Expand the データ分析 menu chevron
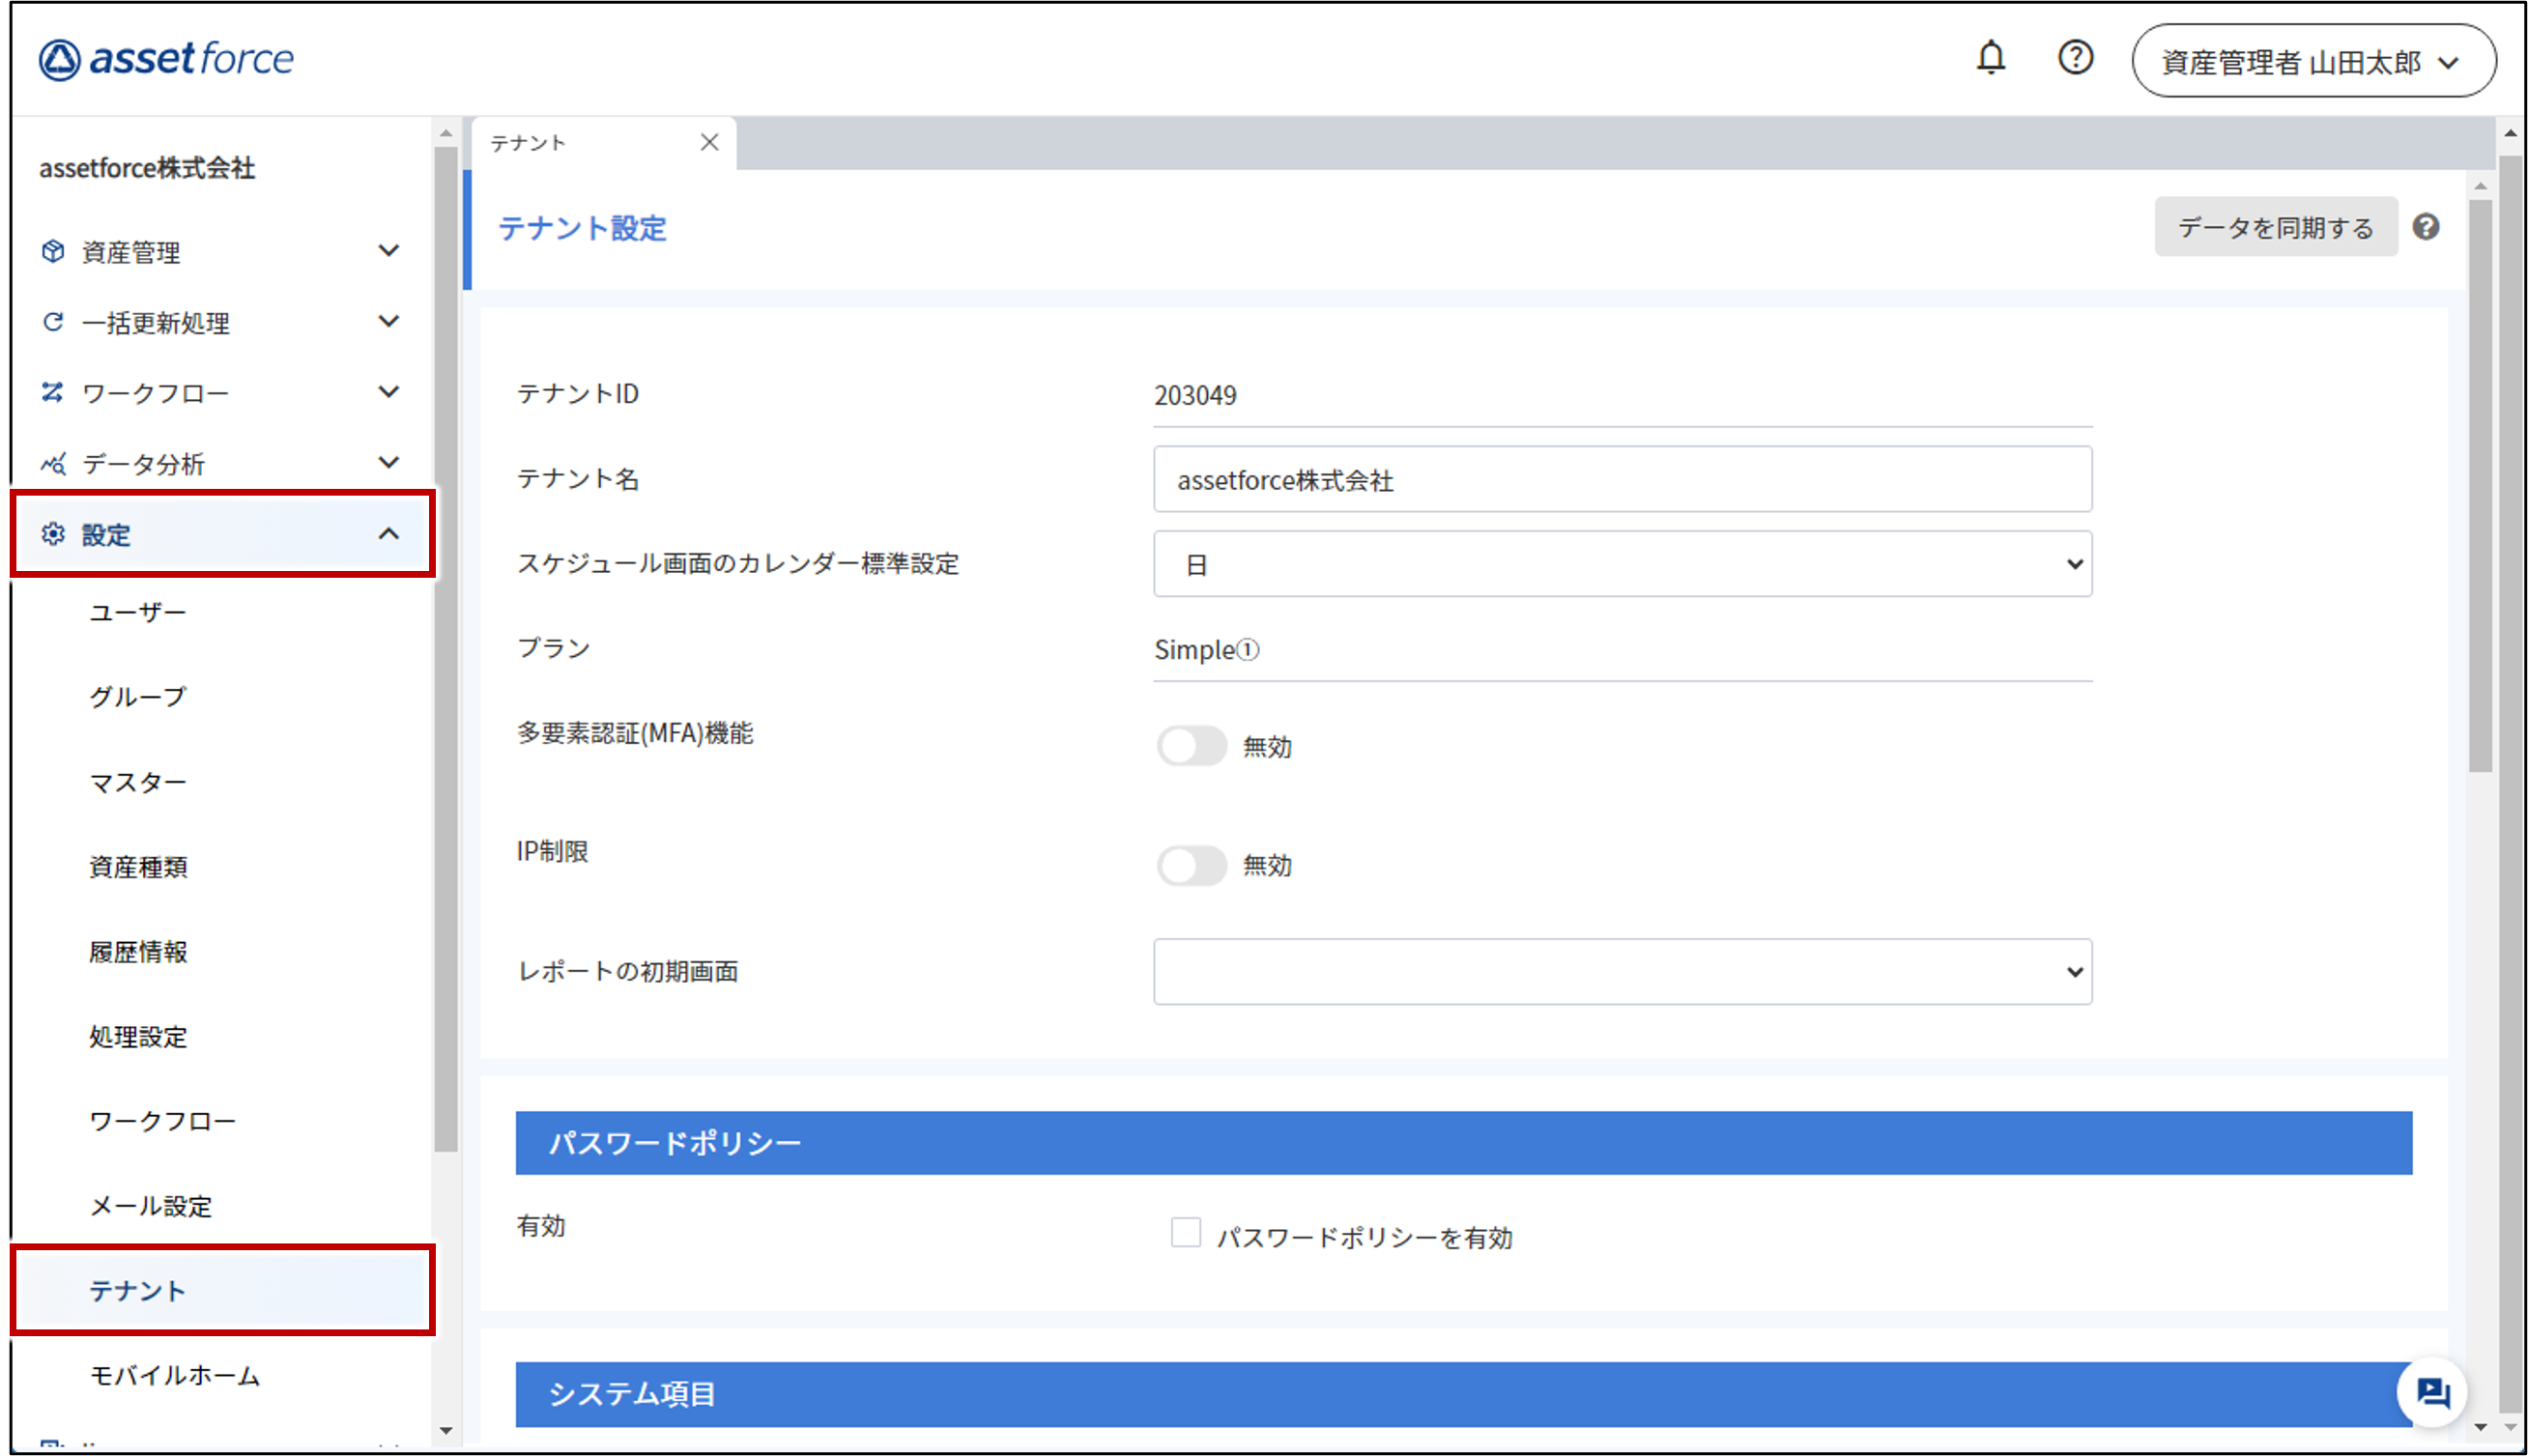This screenshot has width=2528, height=1456. tap(389, 462)
